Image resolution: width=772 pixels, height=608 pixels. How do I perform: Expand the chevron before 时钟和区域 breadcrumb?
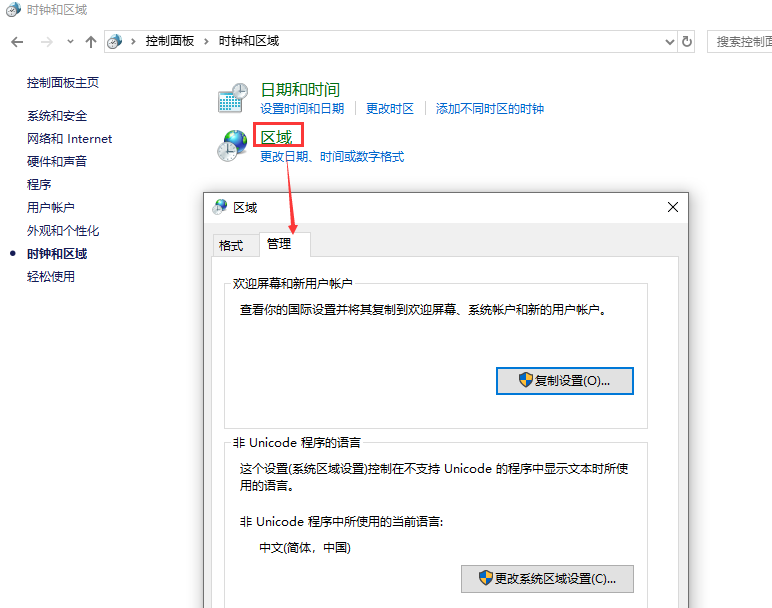(x=206, y=41)
